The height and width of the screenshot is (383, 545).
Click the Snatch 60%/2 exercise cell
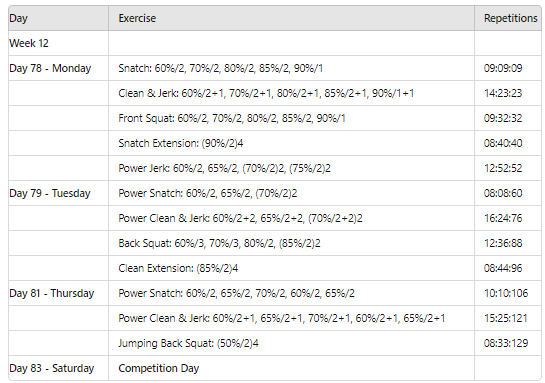pos(291,68)
